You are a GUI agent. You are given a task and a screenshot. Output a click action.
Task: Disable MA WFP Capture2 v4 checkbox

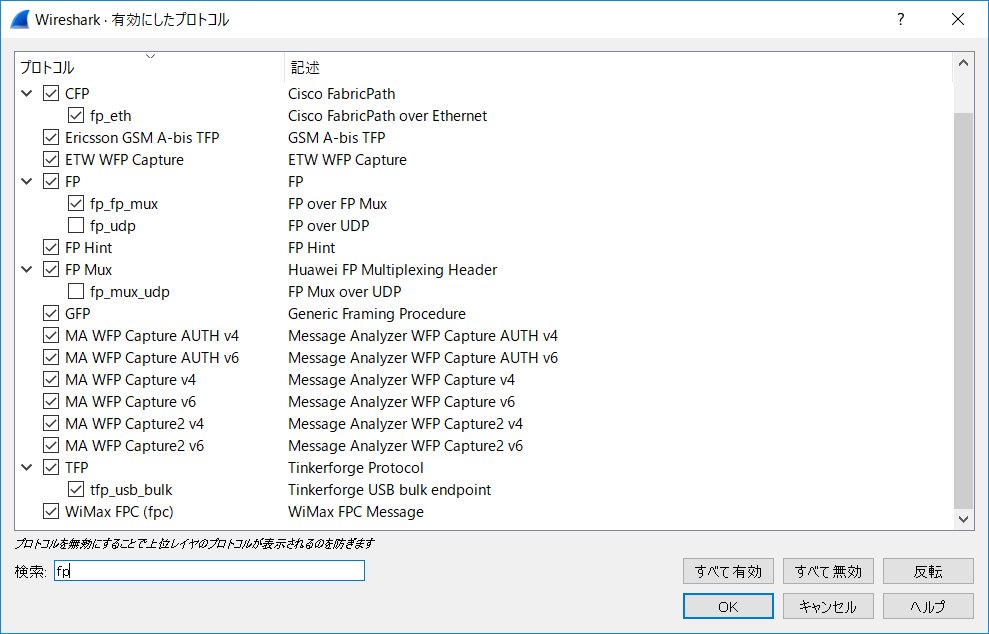[51, 423]
